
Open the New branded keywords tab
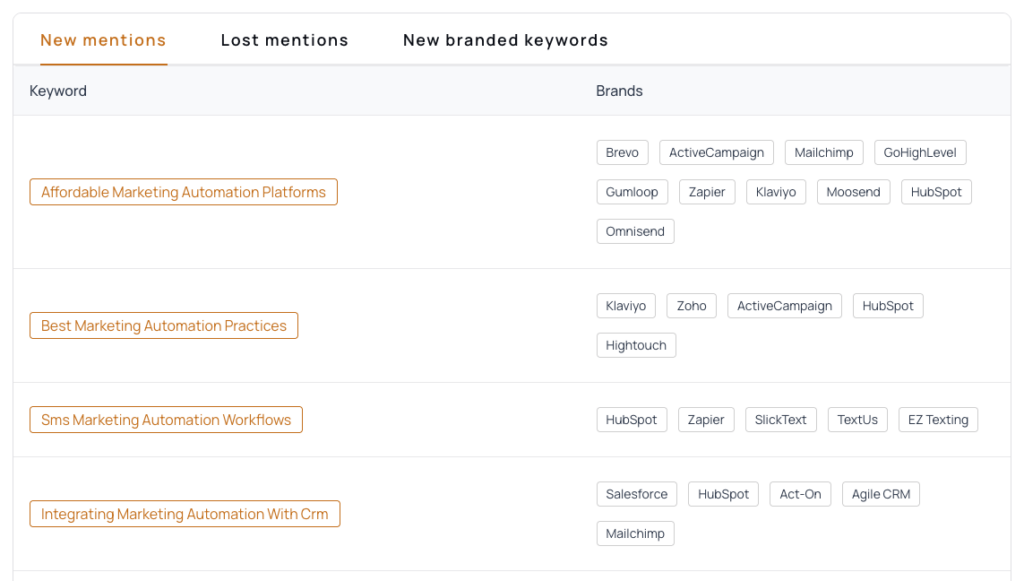coord(505,41)
